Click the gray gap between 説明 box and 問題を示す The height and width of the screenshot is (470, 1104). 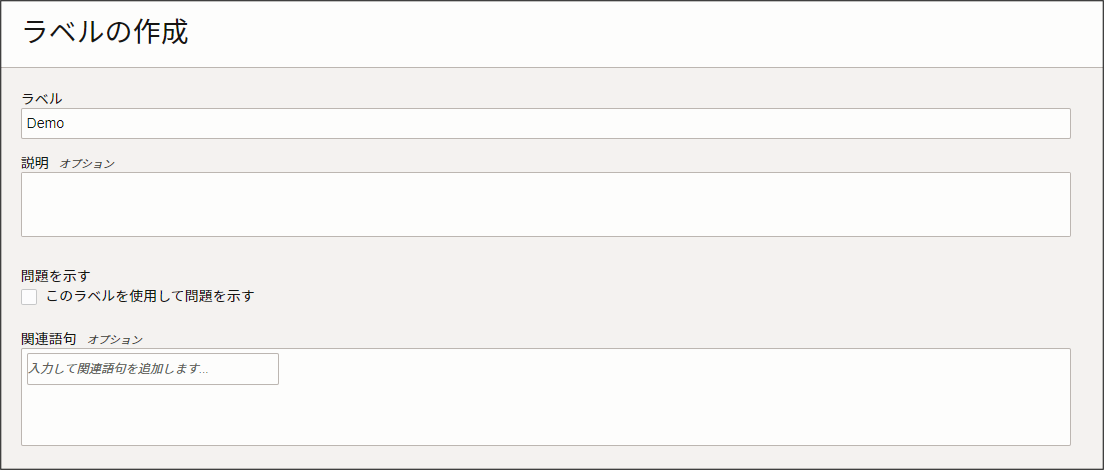pyautogui.click(x=545, y=252)
